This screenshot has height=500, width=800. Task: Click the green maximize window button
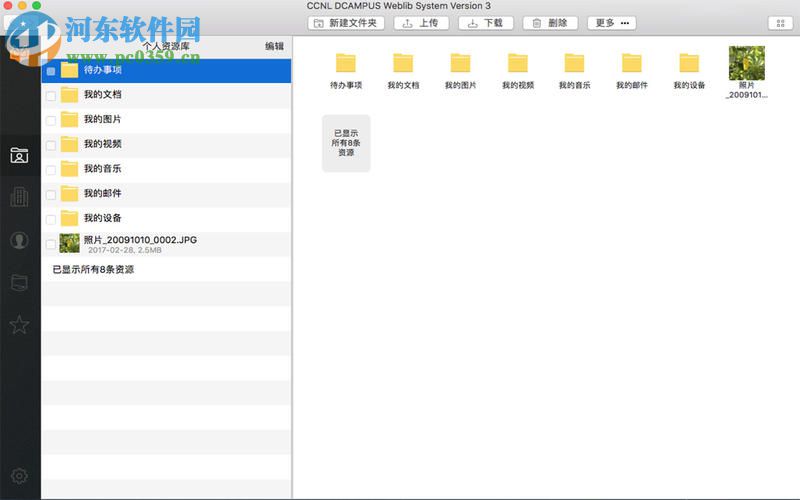pos(36,5)
